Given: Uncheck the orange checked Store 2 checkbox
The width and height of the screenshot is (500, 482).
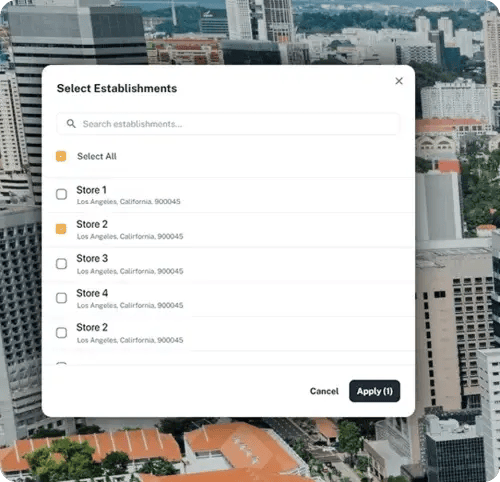Looking at the screenshot, I should (61, 229).
